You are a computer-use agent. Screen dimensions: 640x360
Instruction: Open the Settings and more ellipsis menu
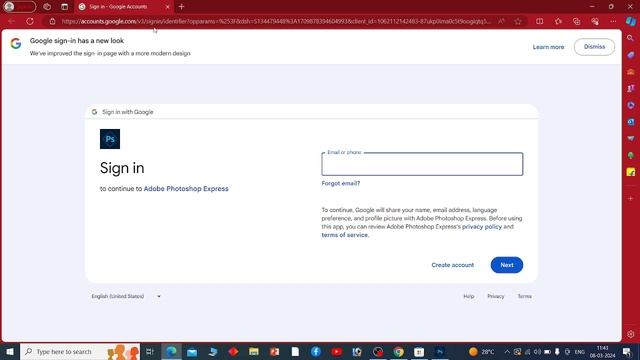click(x=613, y=21)
